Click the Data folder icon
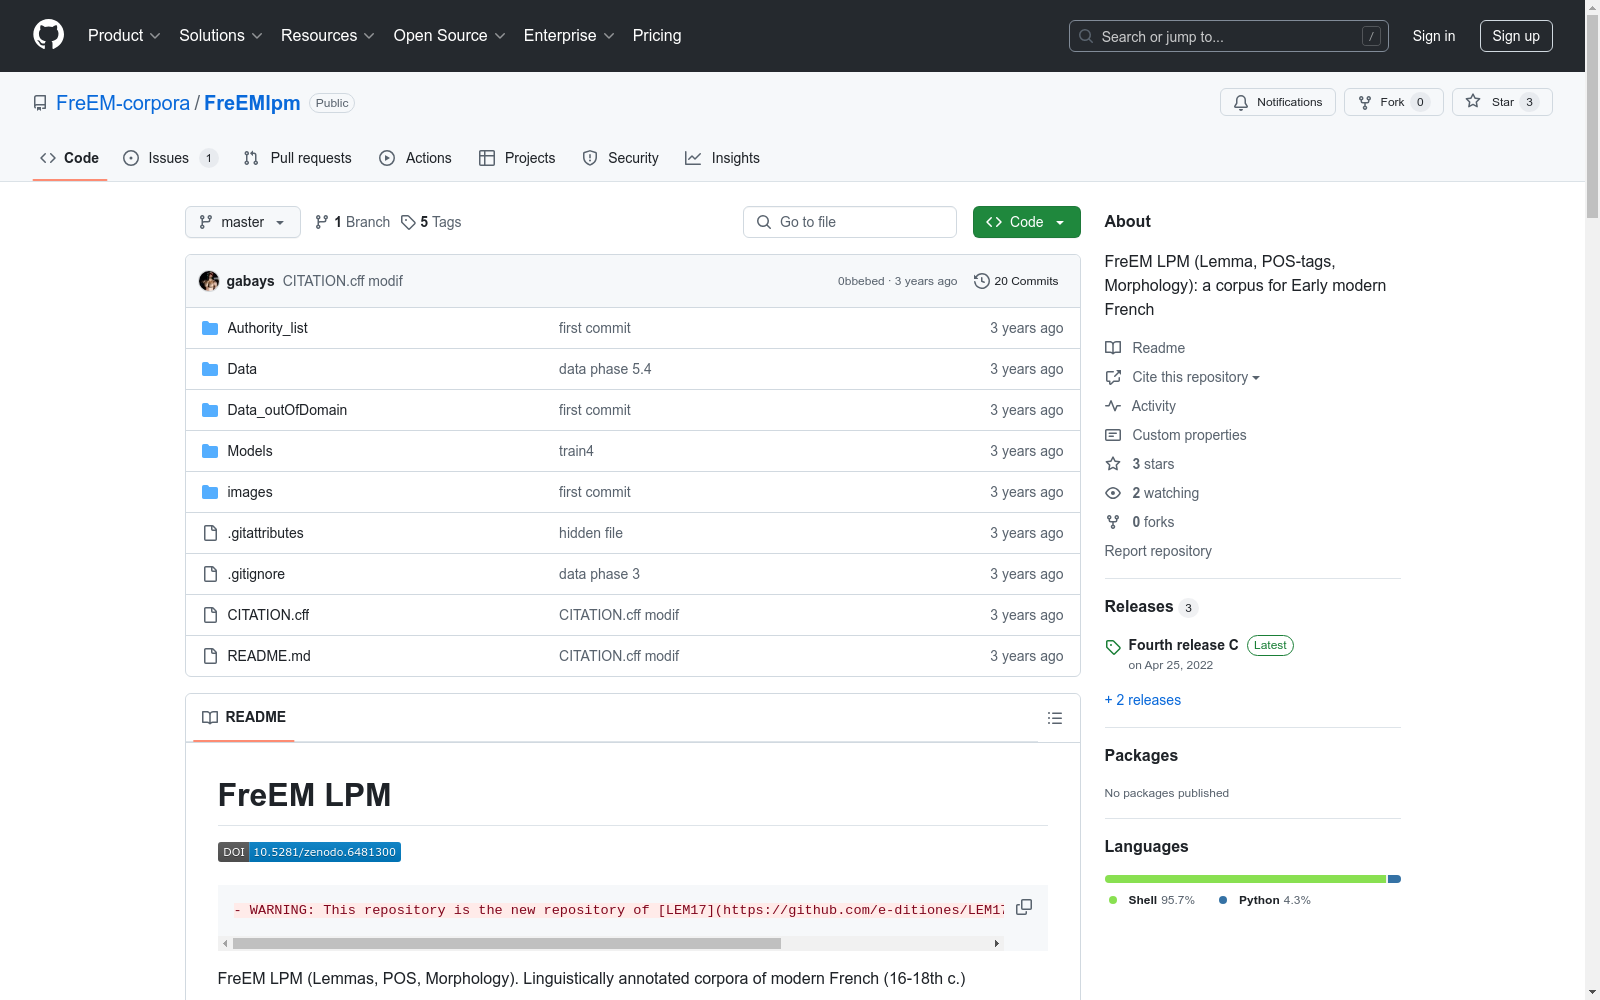Image resolution: width=1600 pixels, height=1000 pixels. 210,369
